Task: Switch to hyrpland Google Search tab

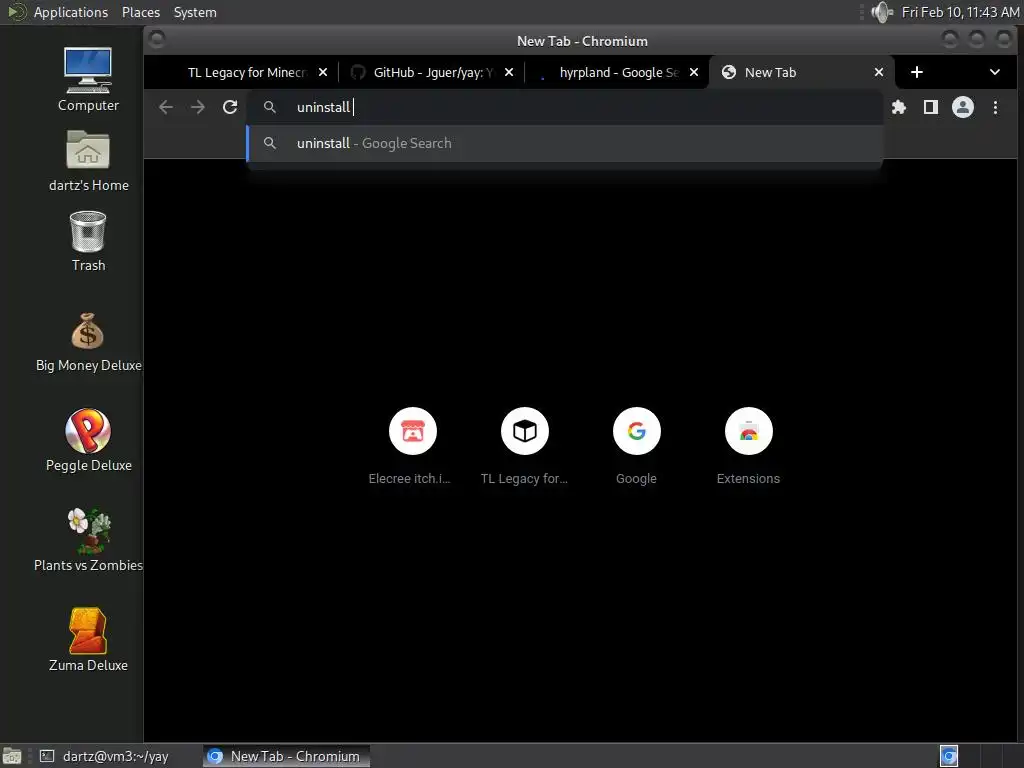Action: point(618,72)
